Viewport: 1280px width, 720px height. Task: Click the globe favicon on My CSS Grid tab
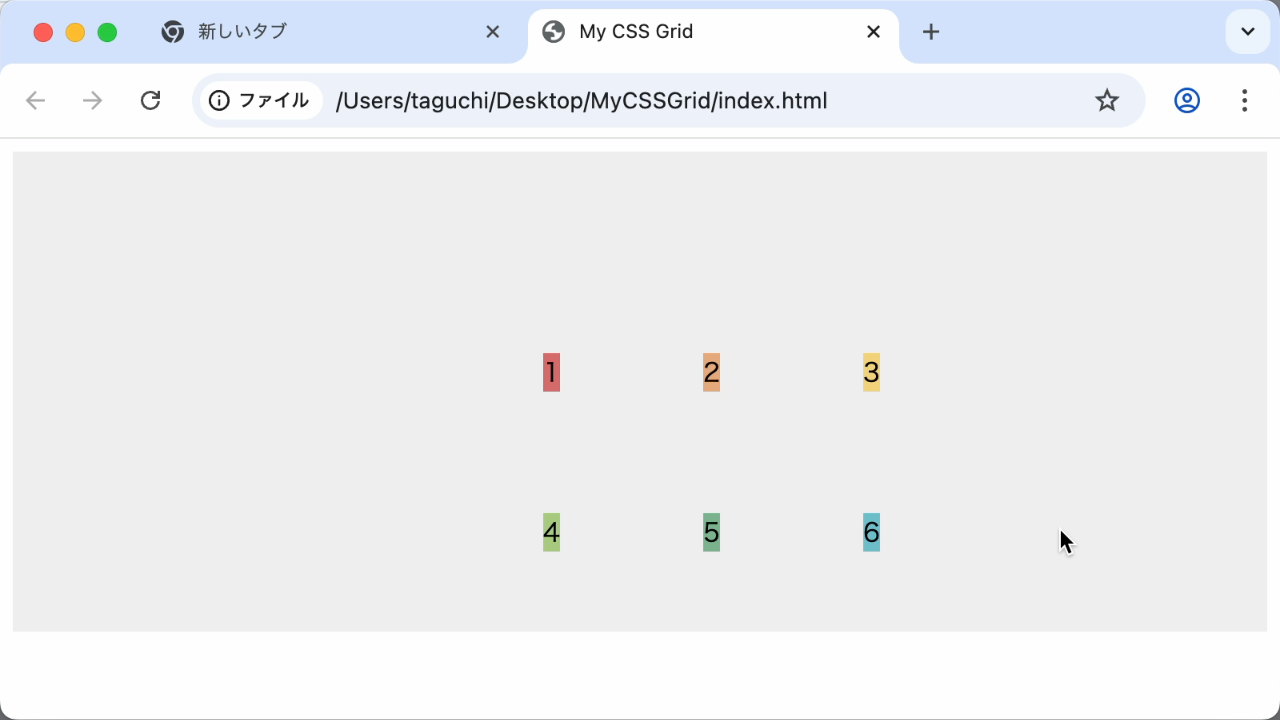(x=554, y=32)
